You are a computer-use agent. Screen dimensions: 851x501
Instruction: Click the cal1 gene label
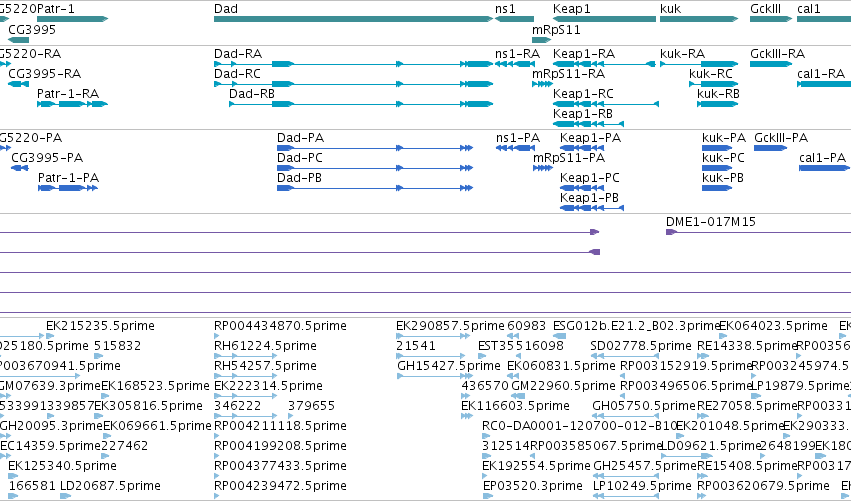809,9
